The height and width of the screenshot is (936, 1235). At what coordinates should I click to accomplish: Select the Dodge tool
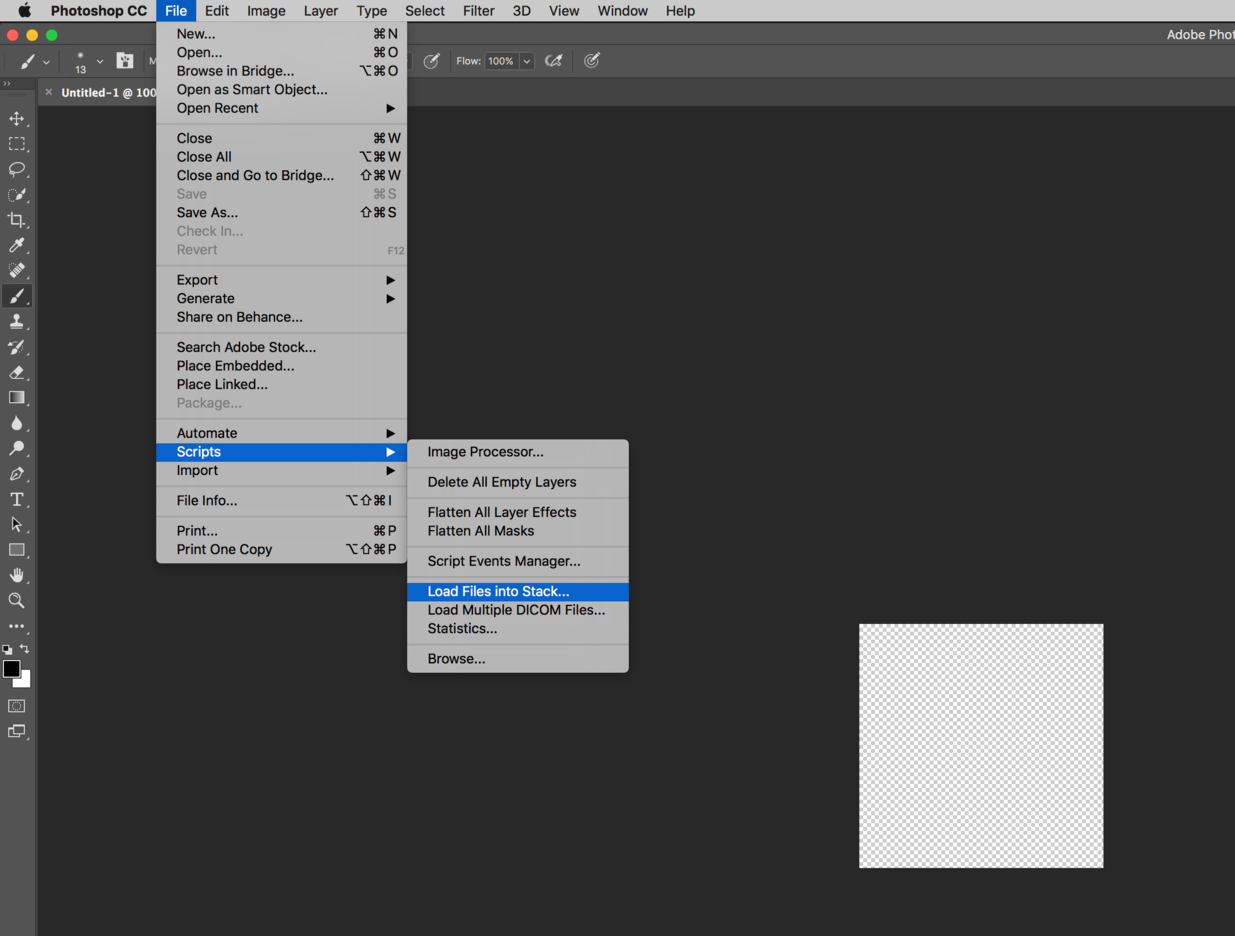pyautogui.click(x=17, y=449)
